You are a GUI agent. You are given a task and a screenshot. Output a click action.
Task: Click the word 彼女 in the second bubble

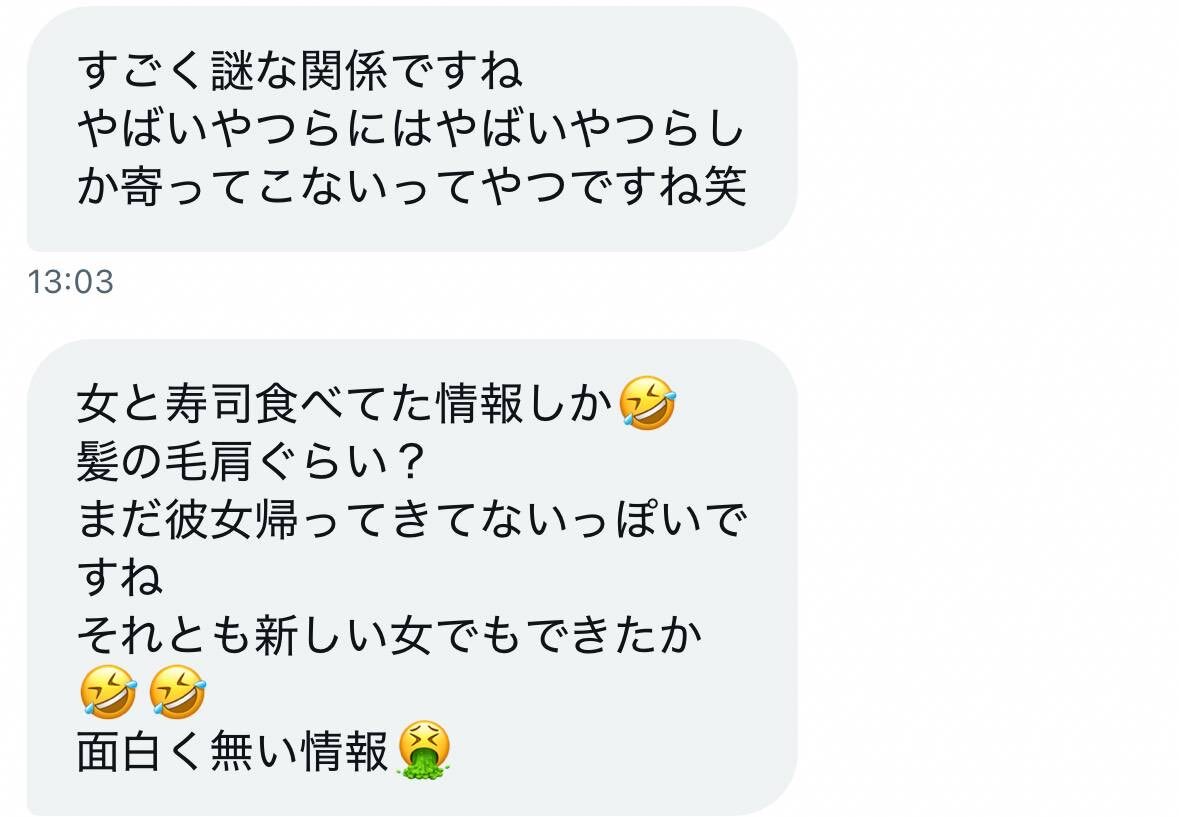(210, 519)
